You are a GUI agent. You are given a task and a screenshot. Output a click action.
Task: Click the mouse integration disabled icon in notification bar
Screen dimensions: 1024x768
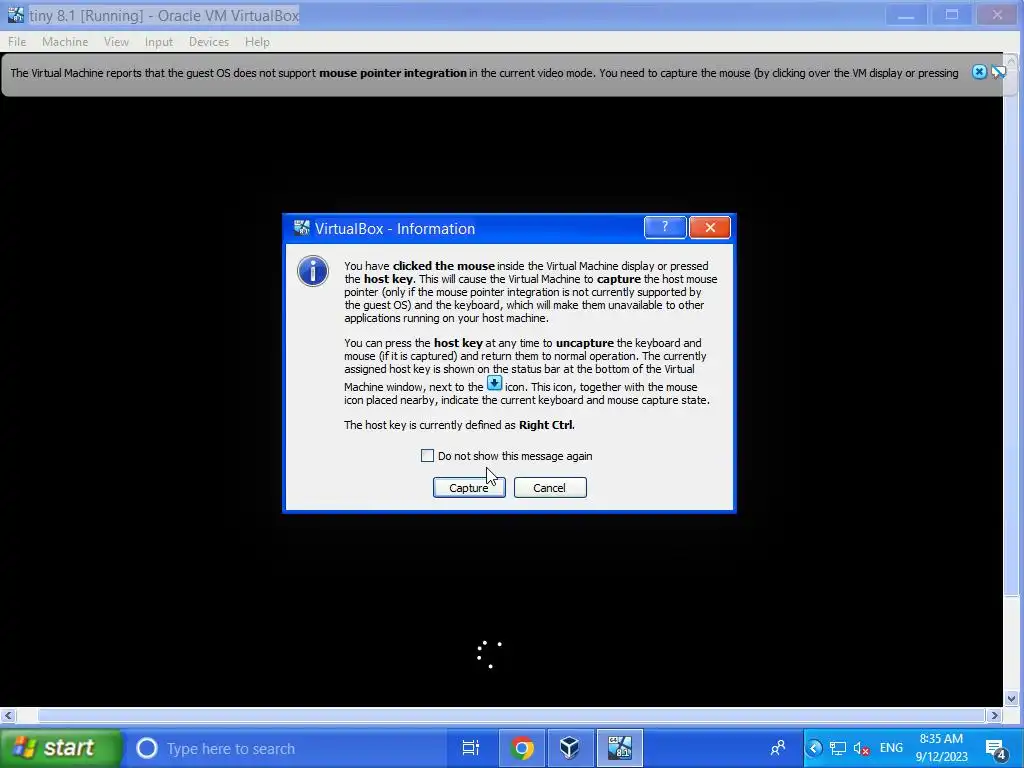997,72
